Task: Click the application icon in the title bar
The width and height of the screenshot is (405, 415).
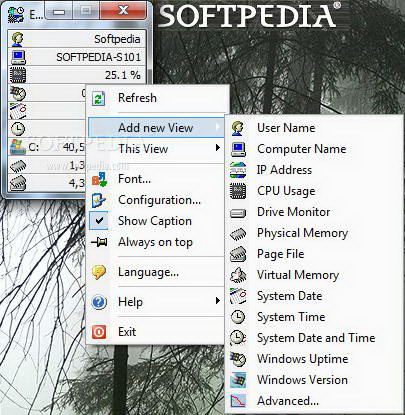Action: 16,15
